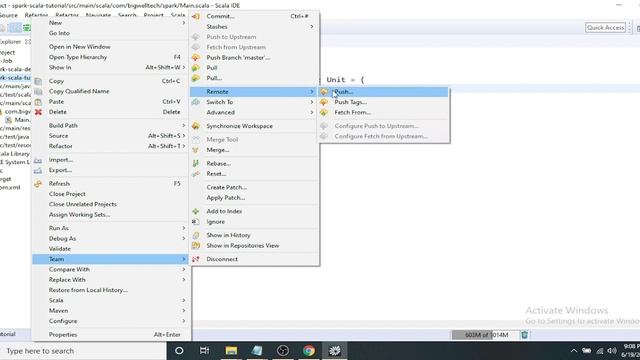Click the Scala IDE taskbar icon
This screenshot has height=360, width=640.
tap(335, 351)
